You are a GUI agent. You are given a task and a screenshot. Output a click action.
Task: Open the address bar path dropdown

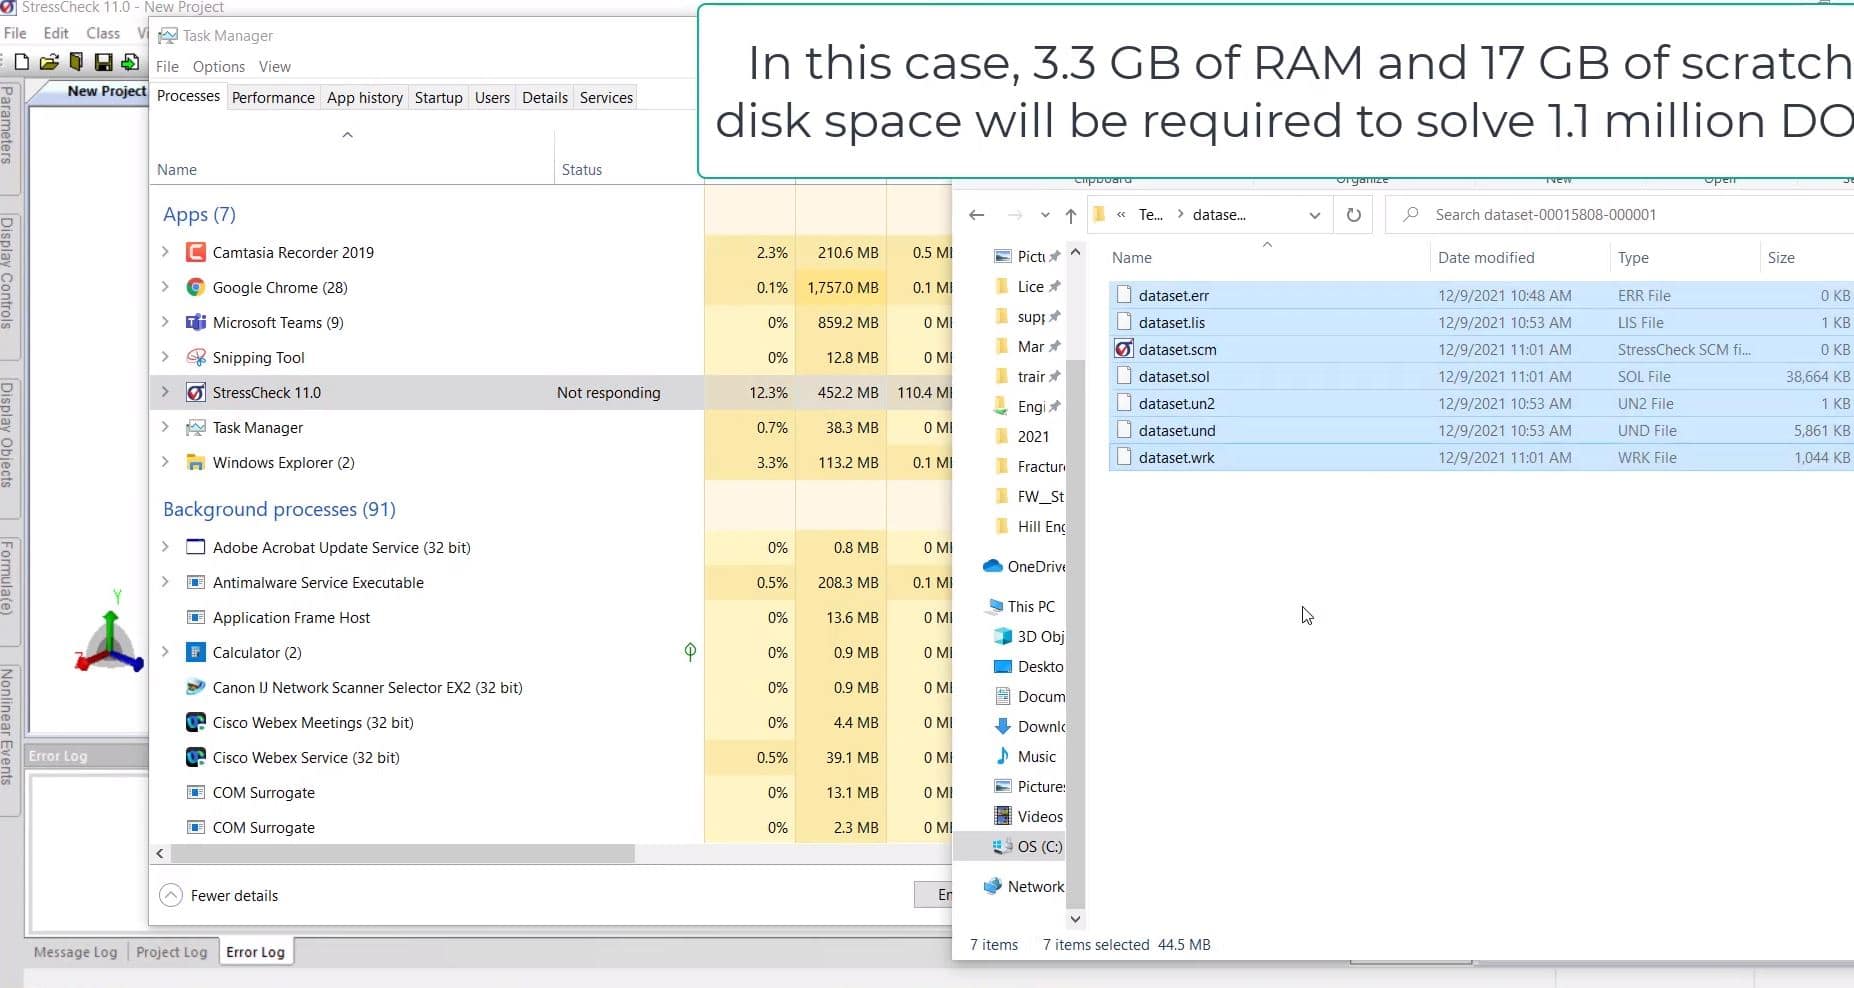(1314, 215)
